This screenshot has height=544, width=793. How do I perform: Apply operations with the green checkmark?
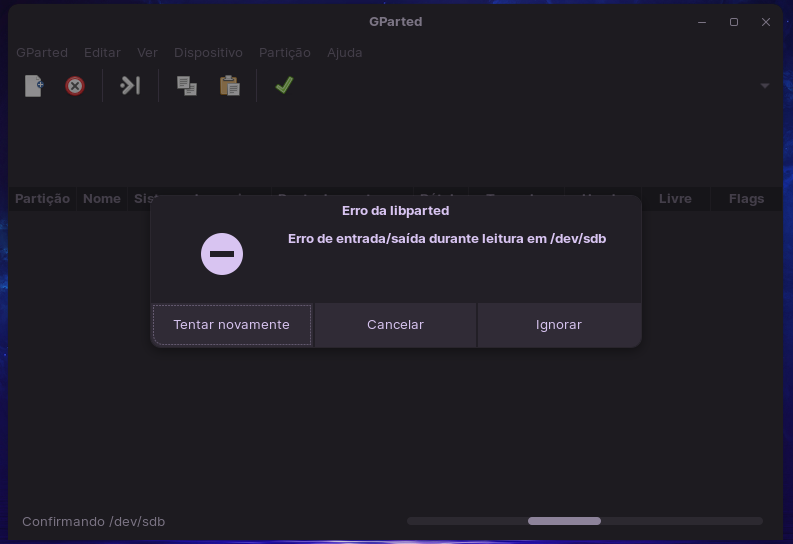284,85
